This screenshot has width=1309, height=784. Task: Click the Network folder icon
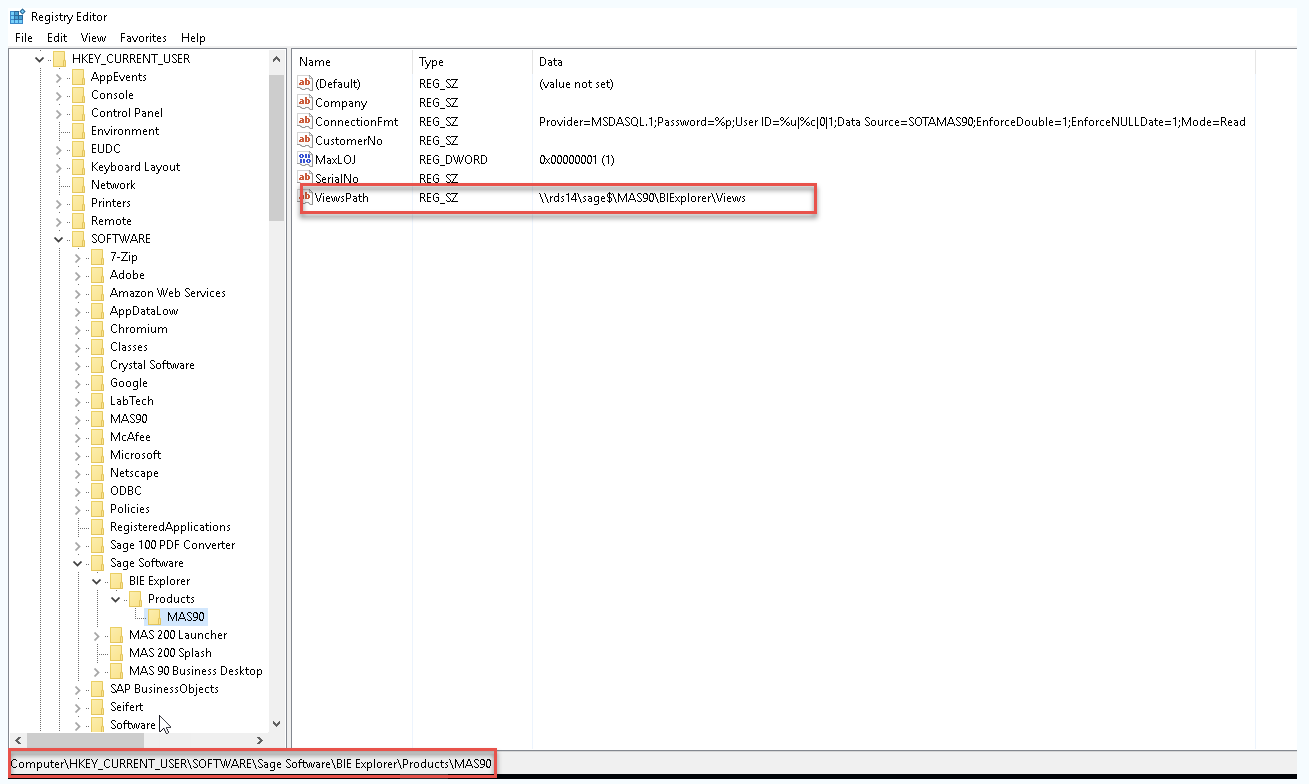coord(78,185)
